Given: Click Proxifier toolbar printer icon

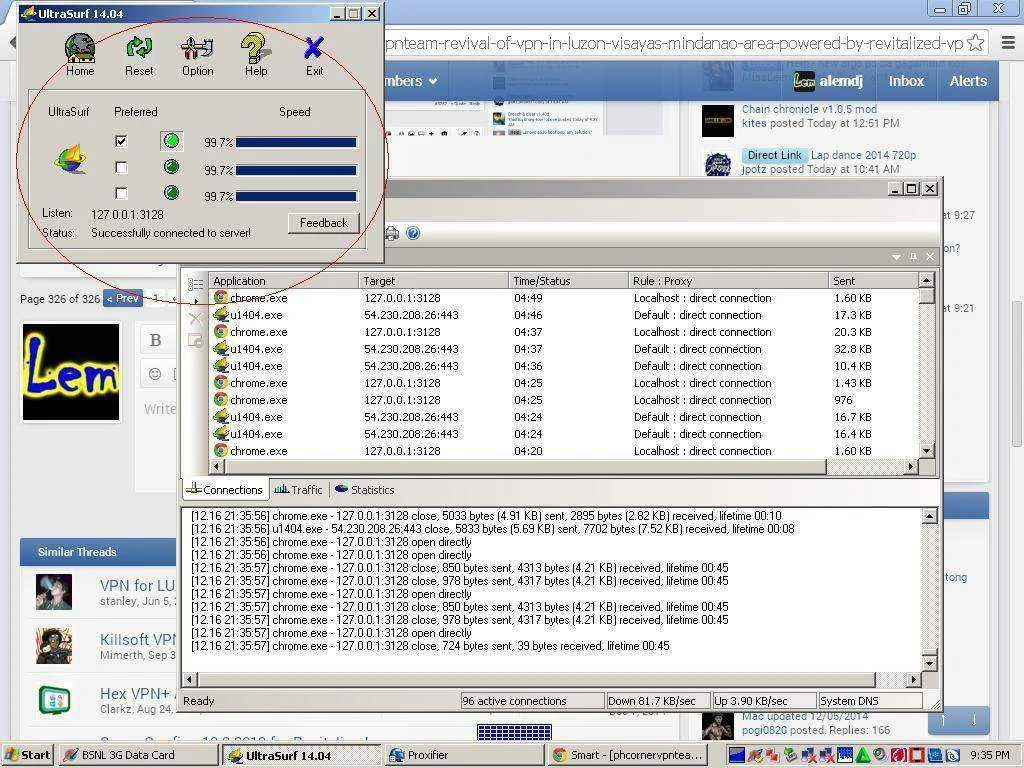Looking at the screenshot, I should (x=392, y=233).
